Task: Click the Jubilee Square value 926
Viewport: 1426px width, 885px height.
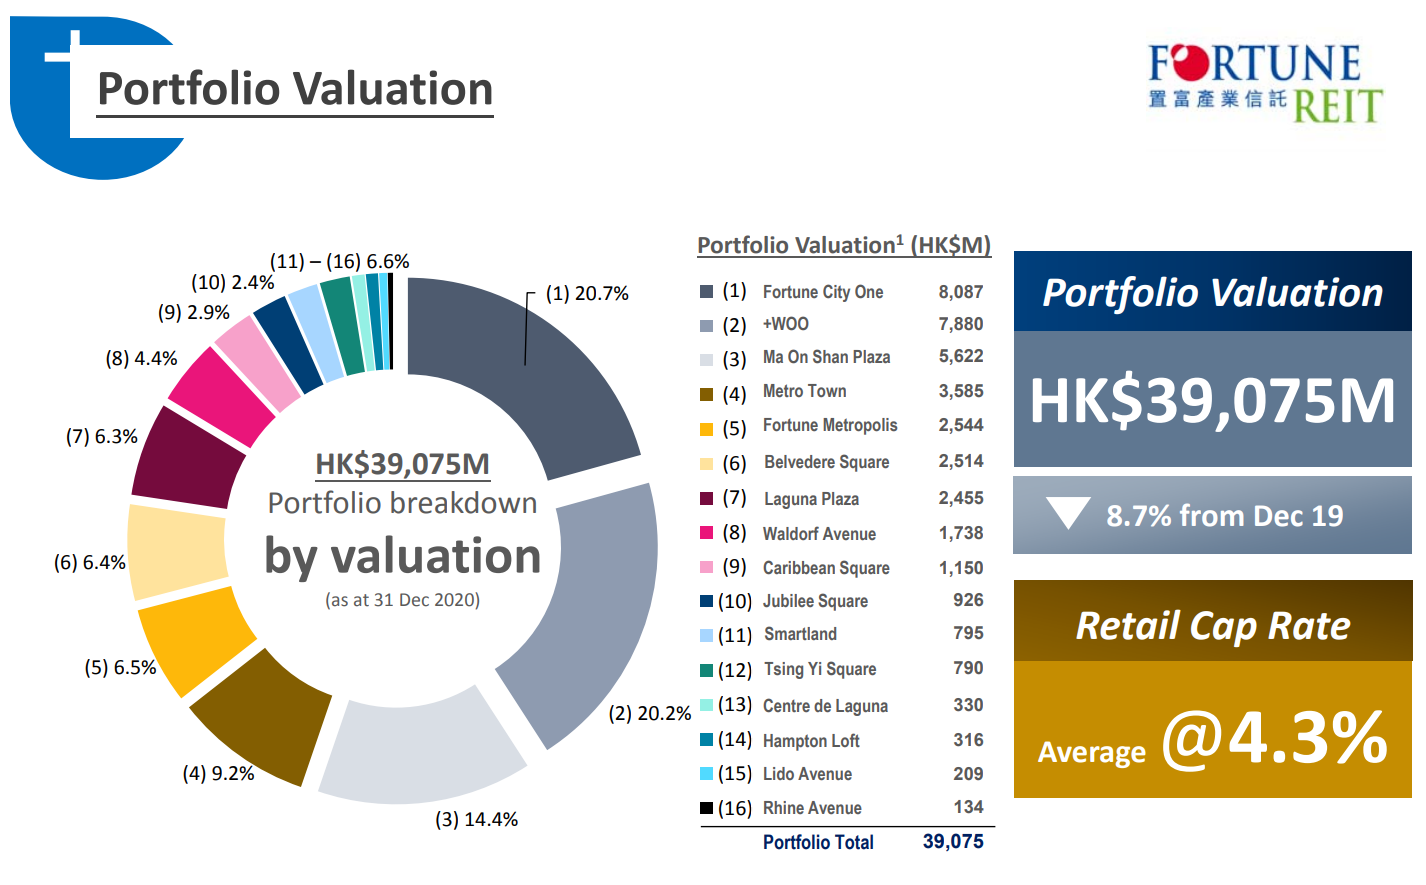Action: (968, 600)
